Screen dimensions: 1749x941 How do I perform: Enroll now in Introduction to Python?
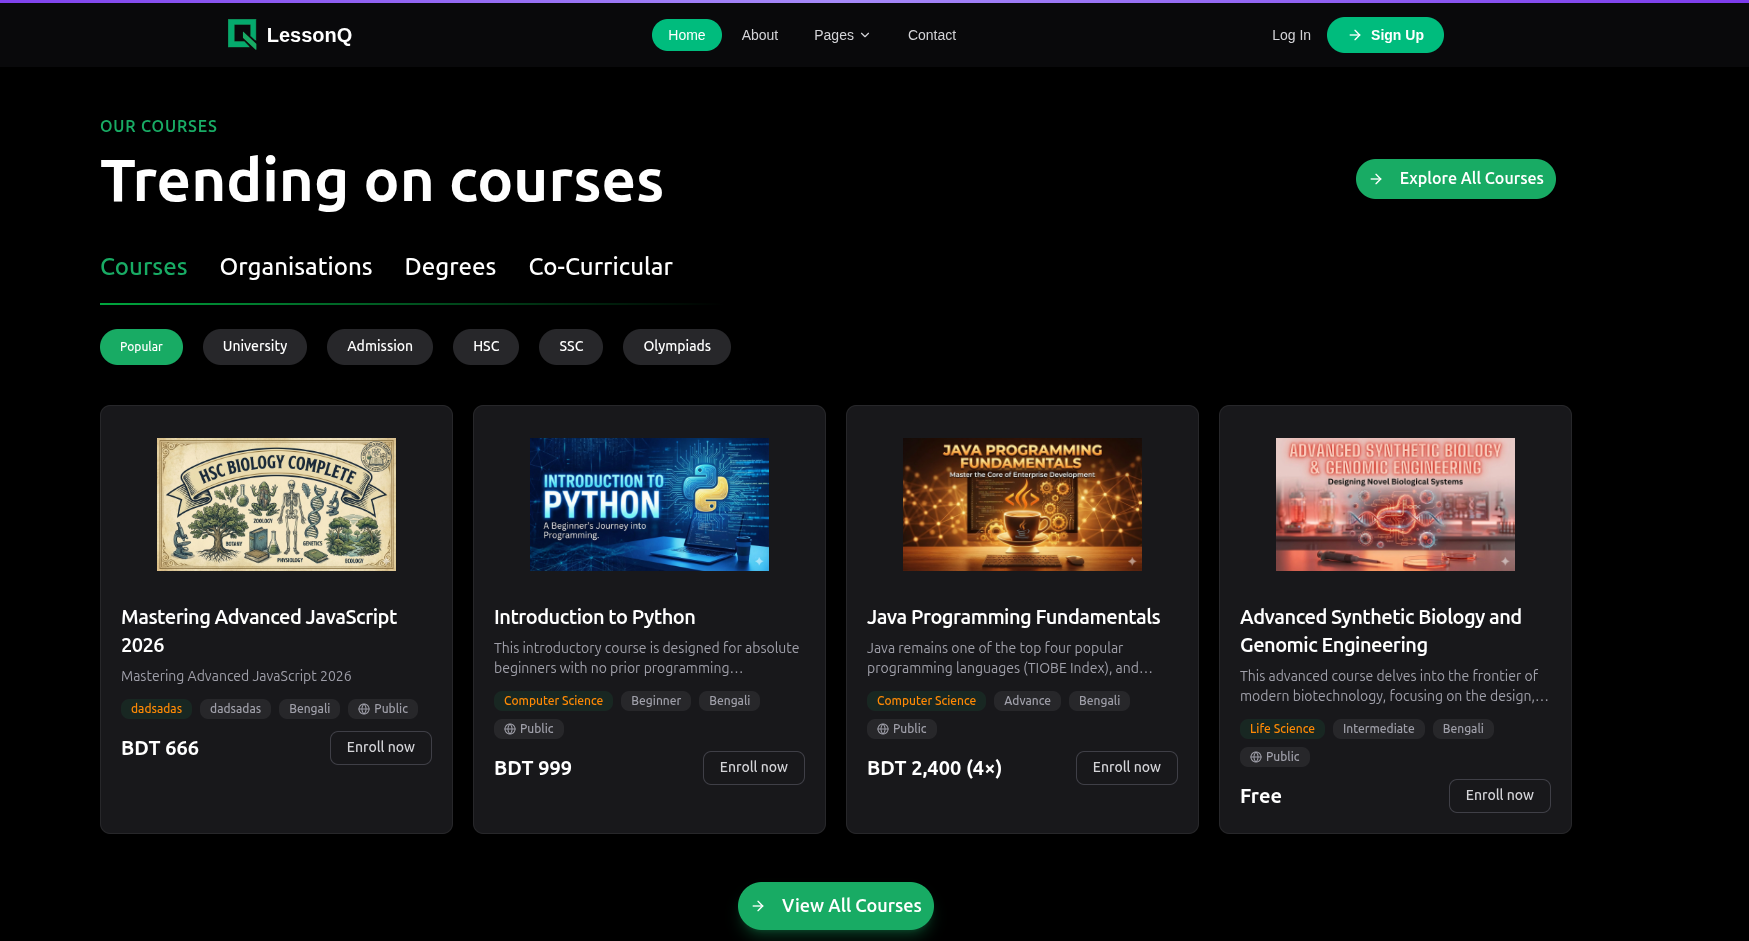pos(753,767)
